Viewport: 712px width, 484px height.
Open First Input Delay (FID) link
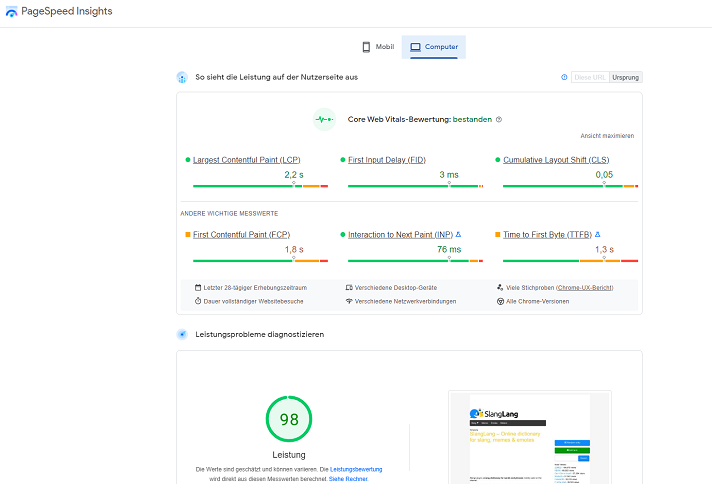tap(387, 160)
